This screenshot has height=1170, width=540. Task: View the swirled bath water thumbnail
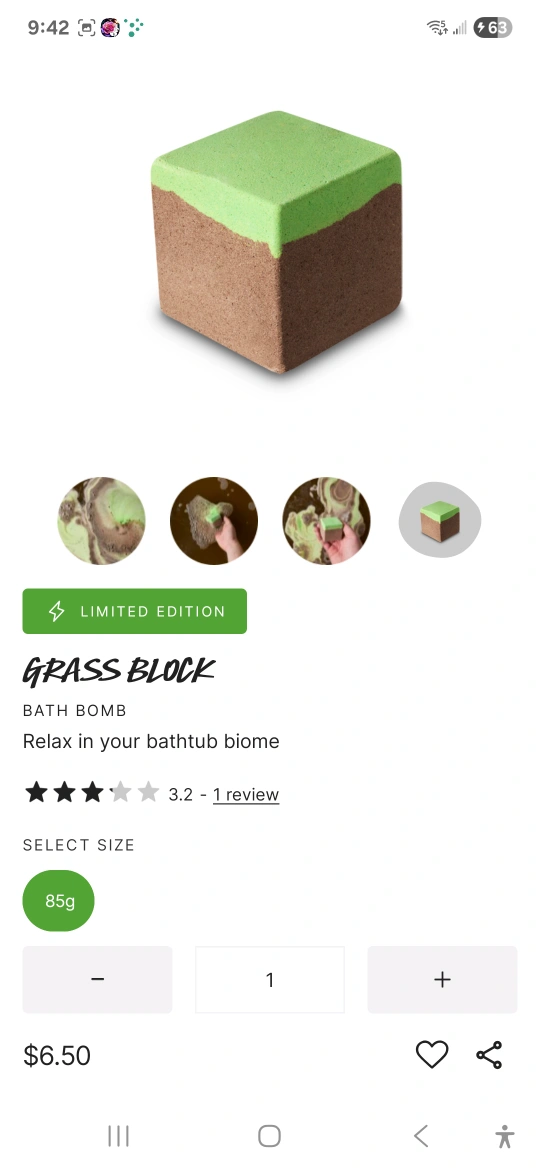pyautogui.click(x=101, y=521)
